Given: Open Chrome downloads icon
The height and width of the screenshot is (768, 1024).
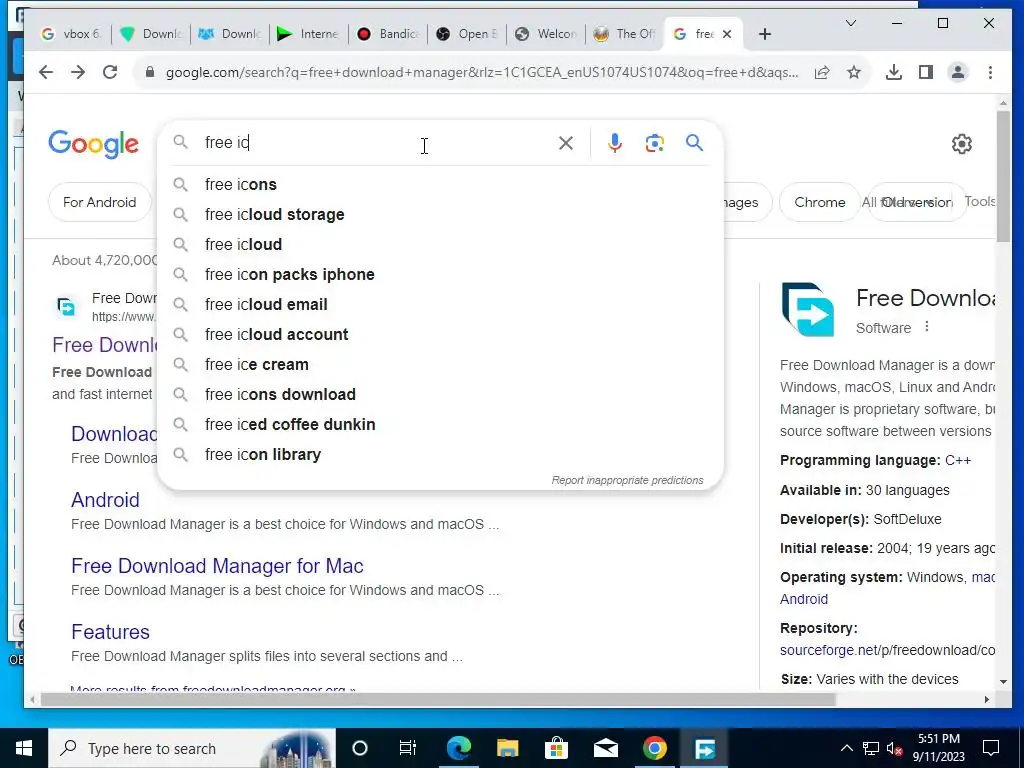Looking at the screenshot, I should [893, 72].
